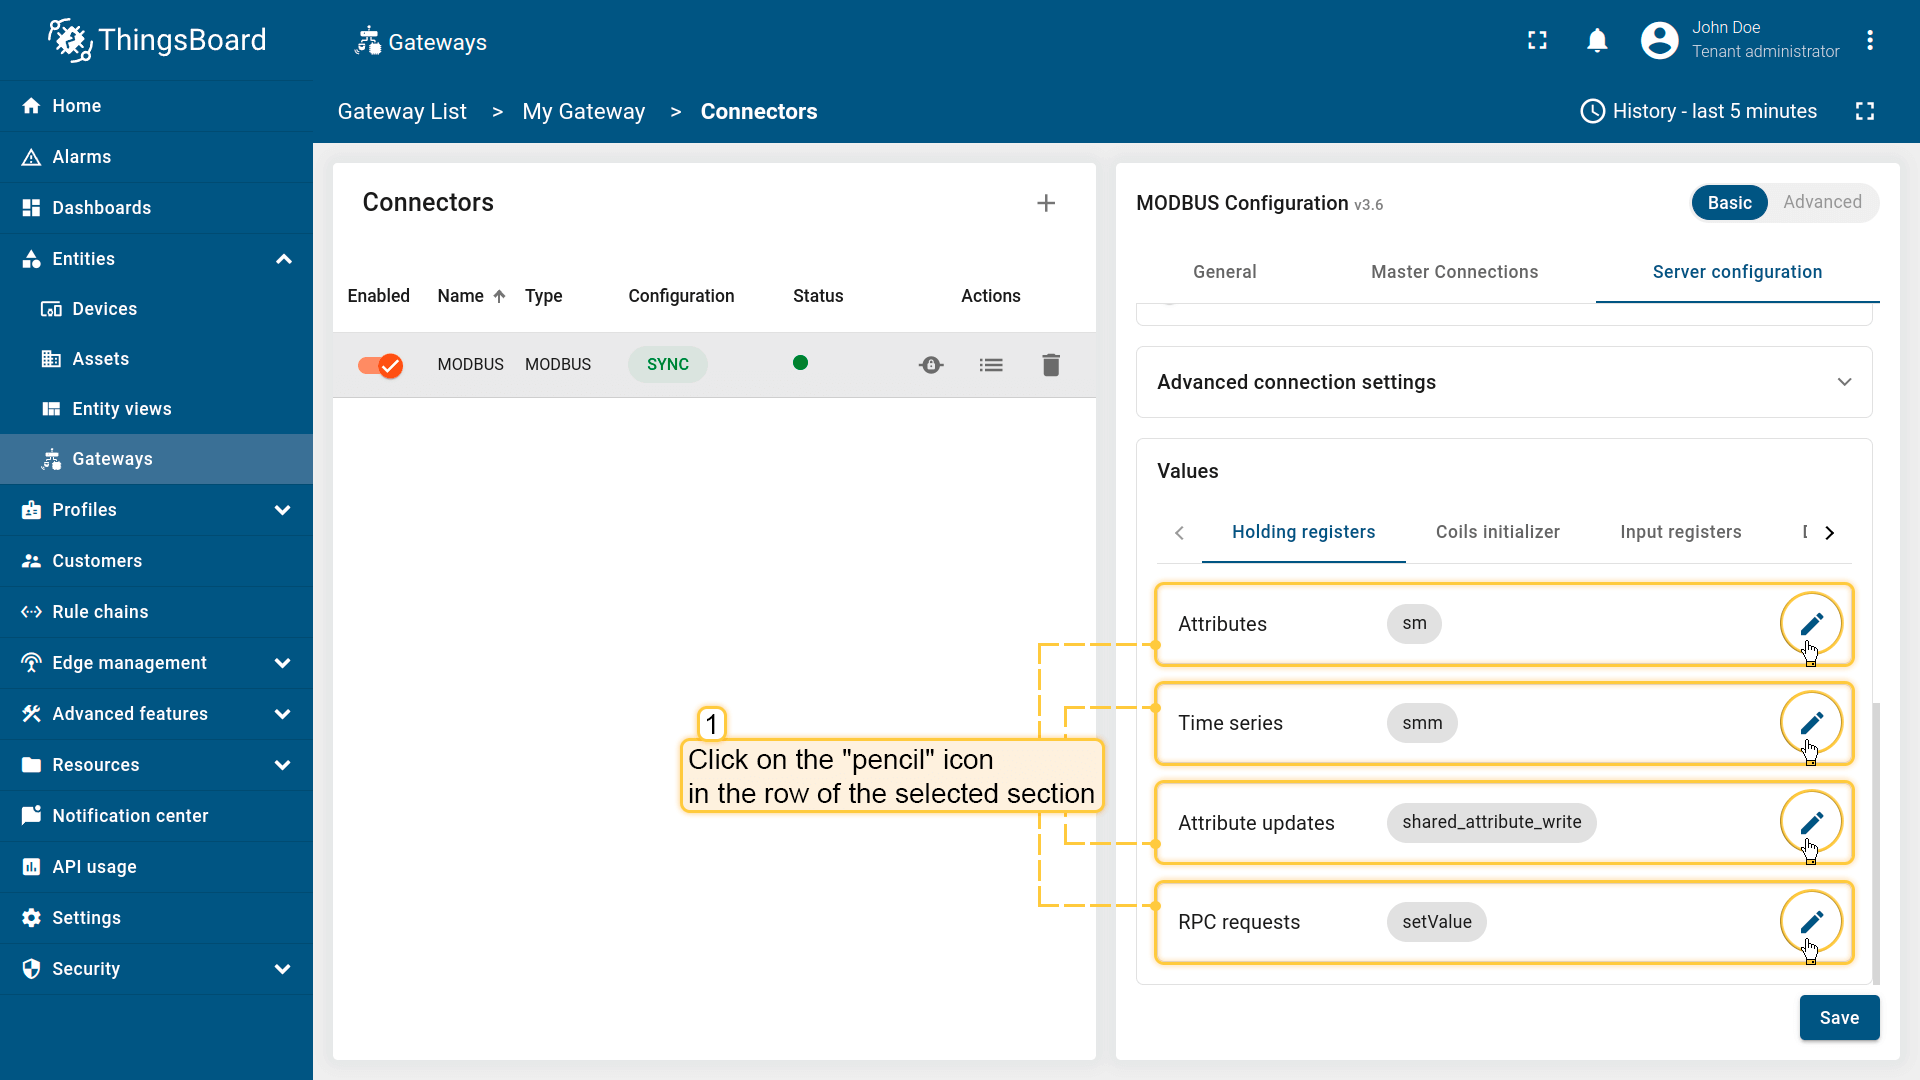Click the RPC debug icon for MODBUS

(x=931, y=365)
